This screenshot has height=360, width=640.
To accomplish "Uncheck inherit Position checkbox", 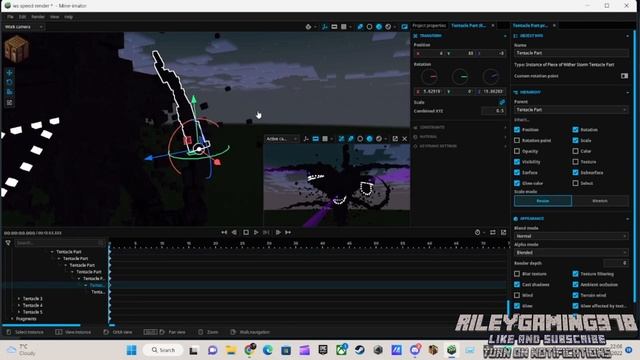I will (517, 129).
